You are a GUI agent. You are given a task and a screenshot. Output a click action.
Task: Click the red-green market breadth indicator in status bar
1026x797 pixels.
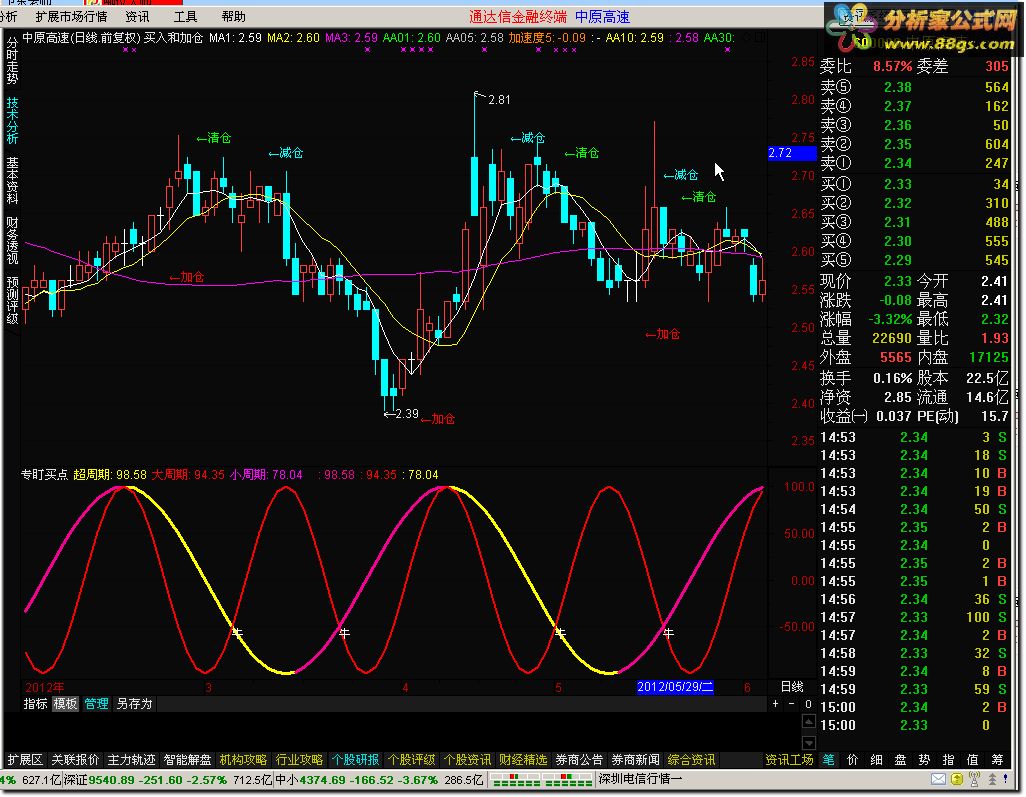542,780
